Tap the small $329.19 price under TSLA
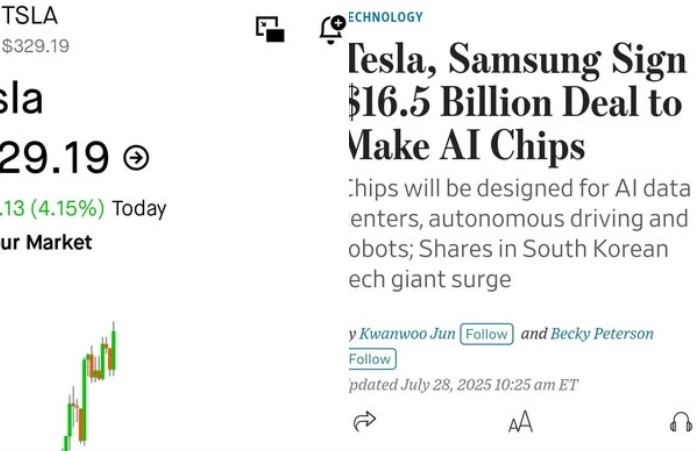The height and width of the screenshot is (451, 696). click(x=36, y=46)
